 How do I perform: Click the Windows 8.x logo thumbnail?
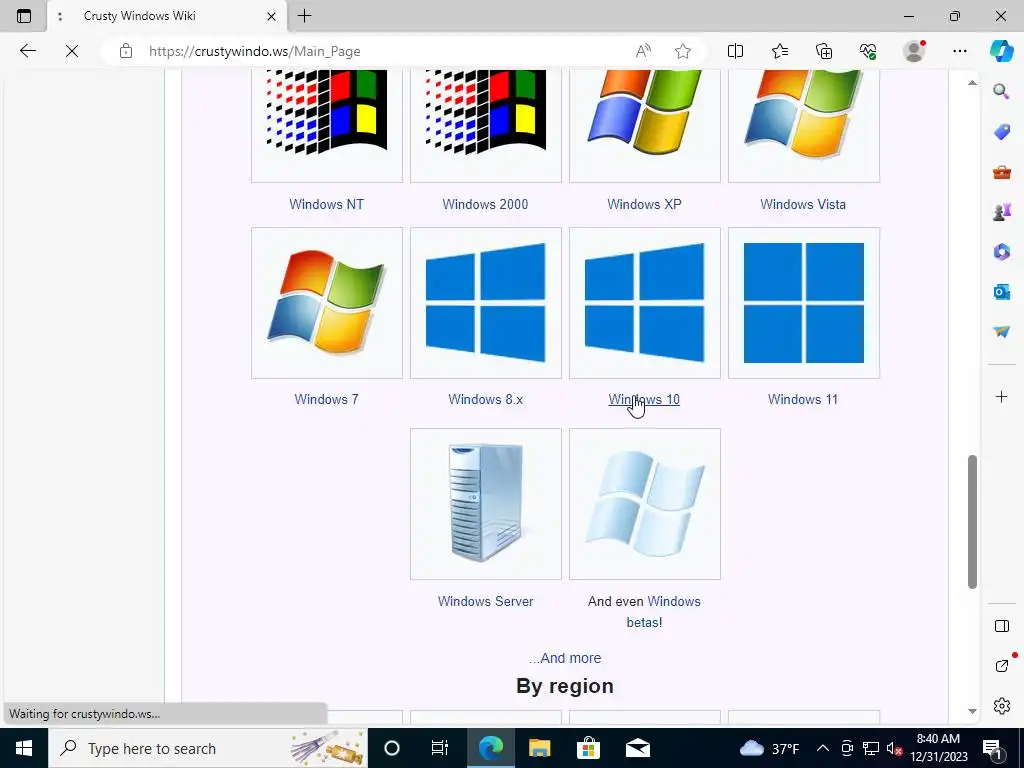(x=486, y=303)
